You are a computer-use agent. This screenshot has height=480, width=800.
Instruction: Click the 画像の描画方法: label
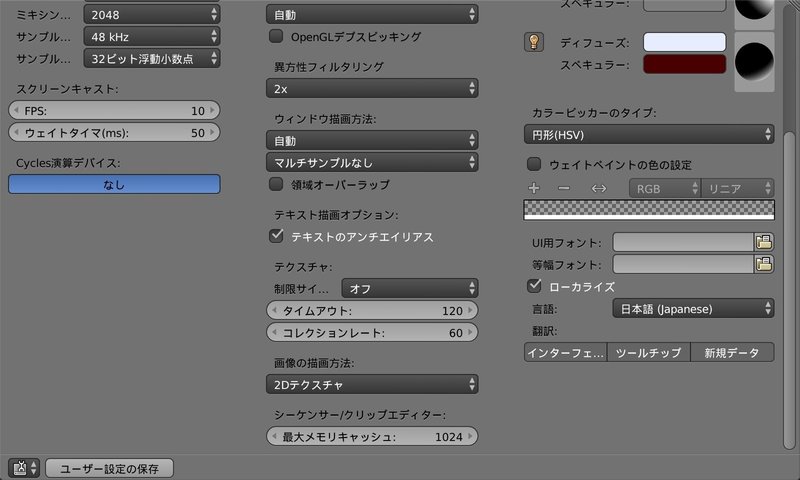pyautogui.click(x=314, y=363)
